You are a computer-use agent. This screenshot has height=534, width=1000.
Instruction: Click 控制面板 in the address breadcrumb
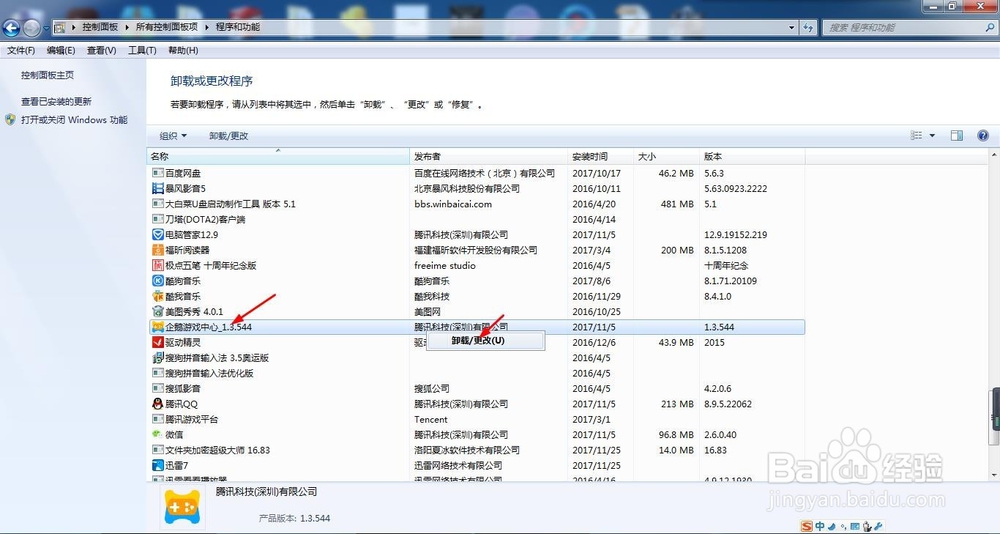click(x=100, y=27)
